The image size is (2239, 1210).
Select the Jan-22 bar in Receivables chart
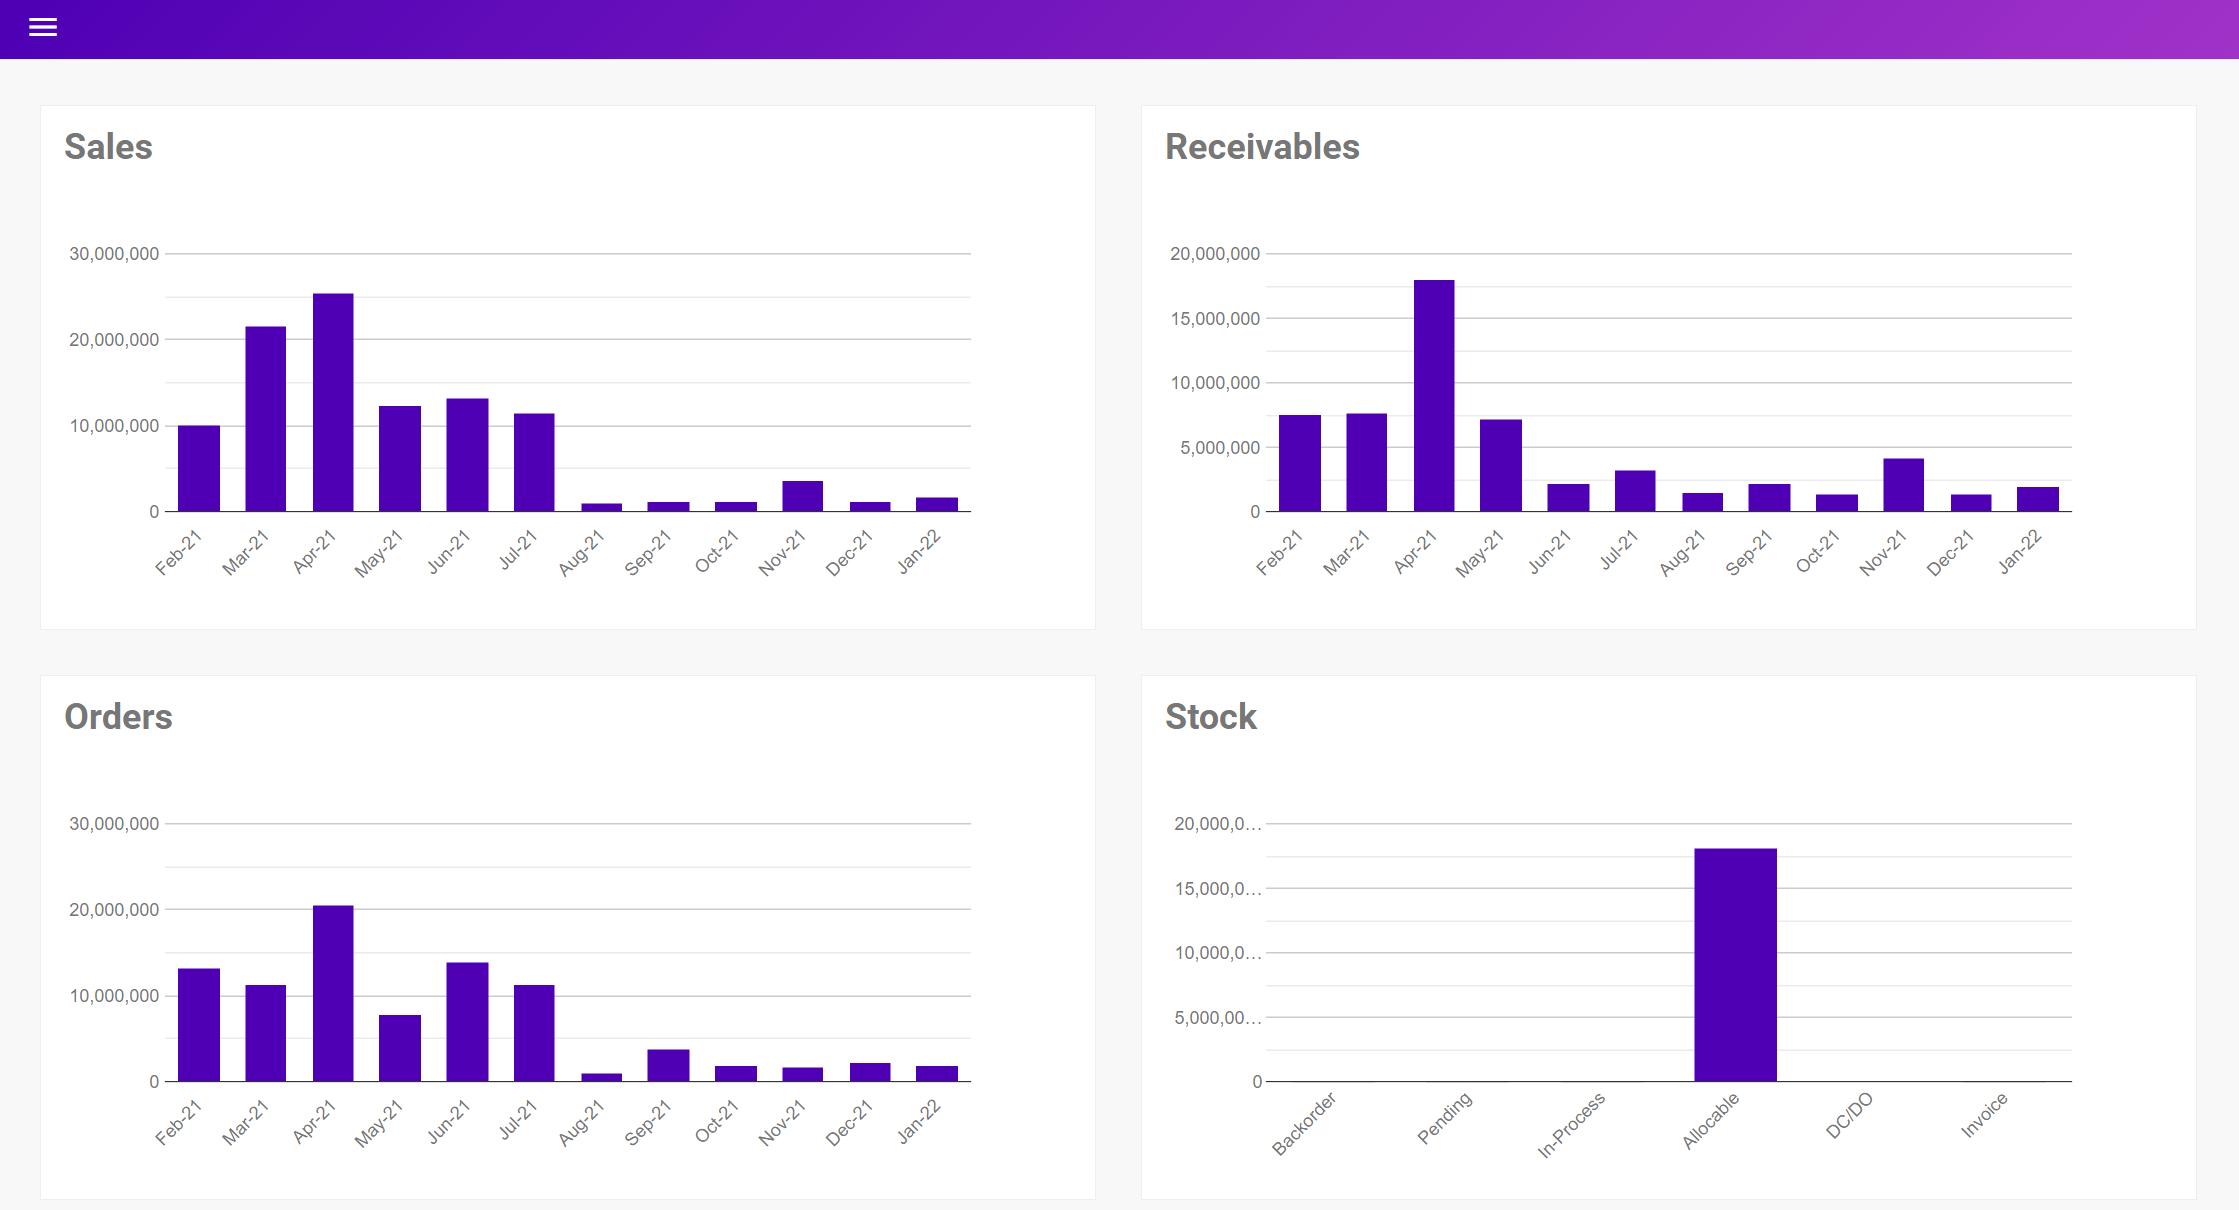point(2038,500)
